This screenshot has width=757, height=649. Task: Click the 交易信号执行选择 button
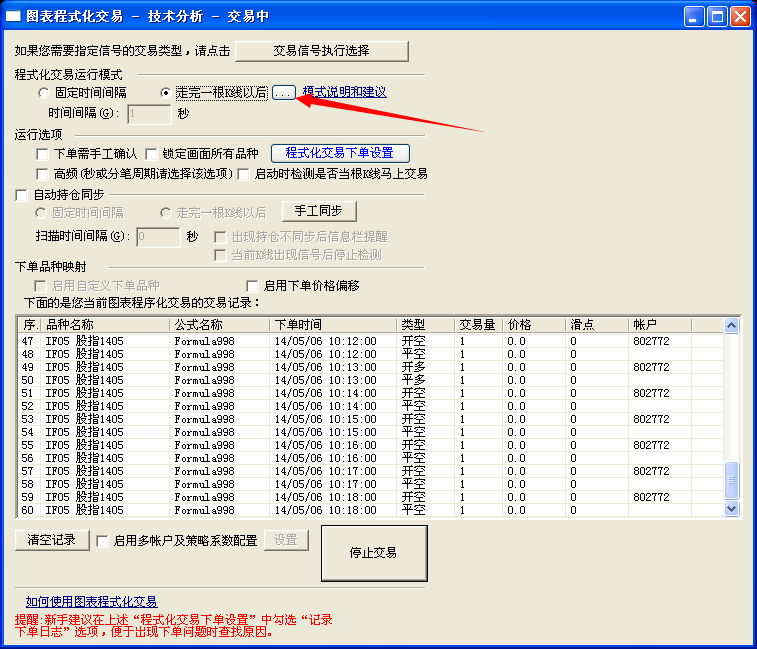(322, 51)
